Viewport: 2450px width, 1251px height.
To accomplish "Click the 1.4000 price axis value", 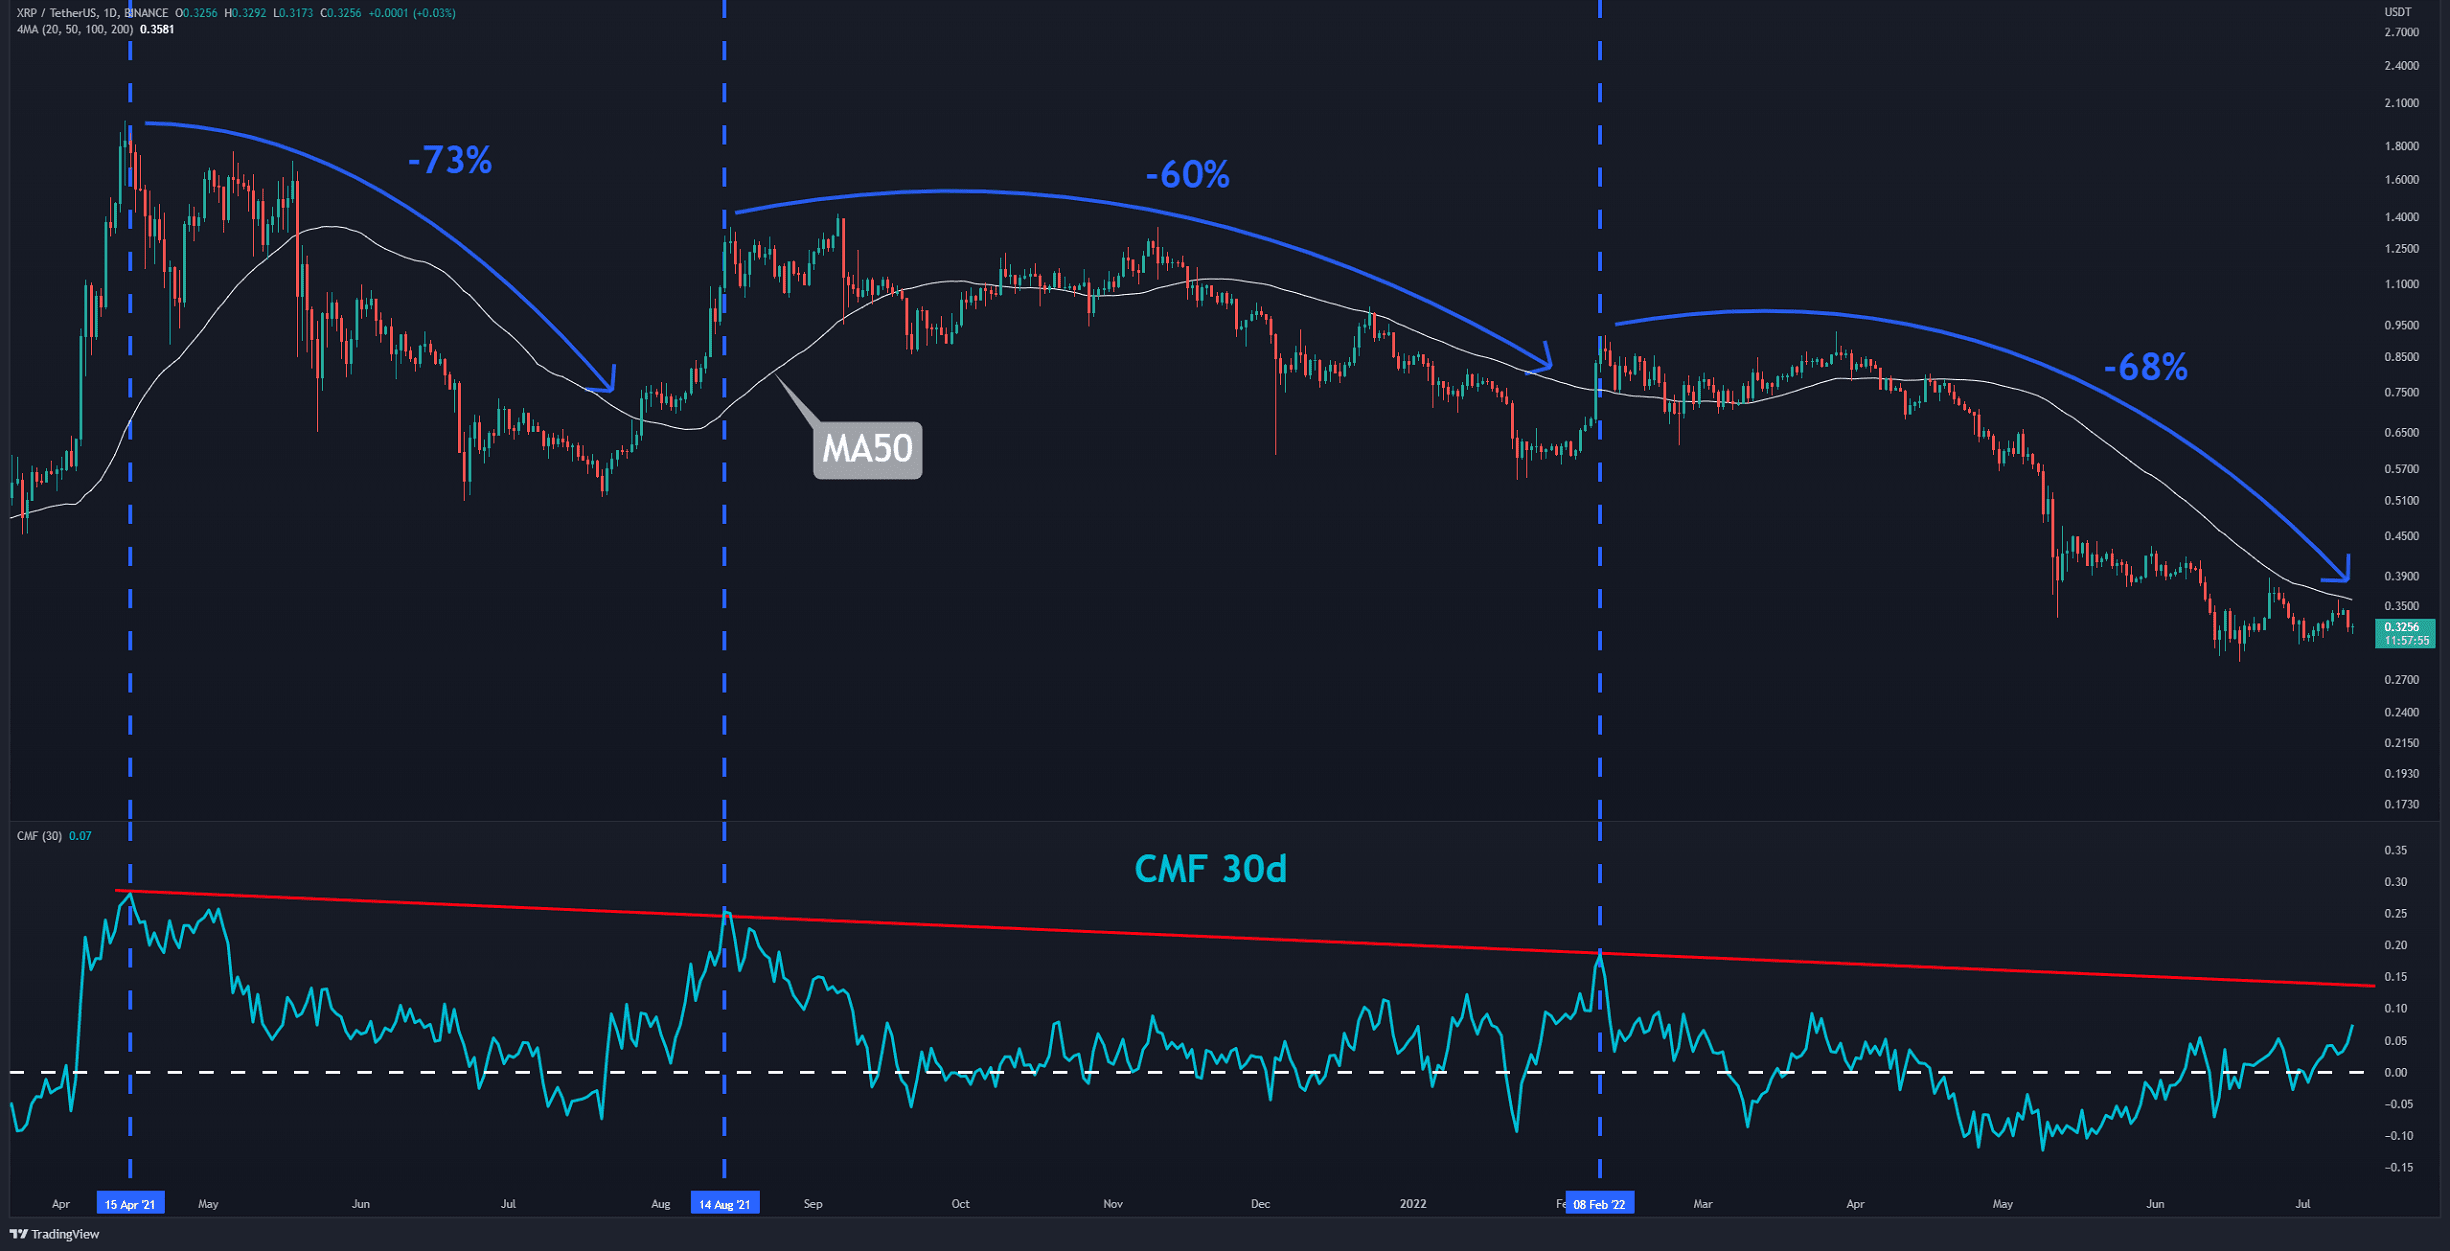I will 2401,217.
